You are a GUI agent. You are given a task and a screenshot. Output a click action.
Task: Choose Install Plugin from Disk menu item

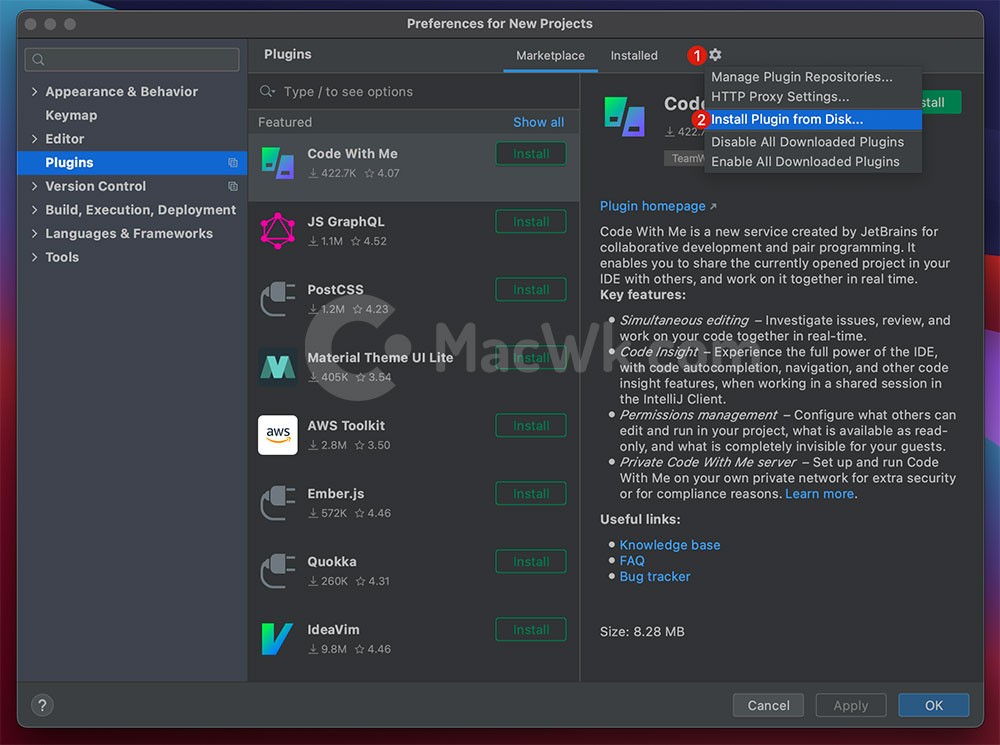(787, 119)
